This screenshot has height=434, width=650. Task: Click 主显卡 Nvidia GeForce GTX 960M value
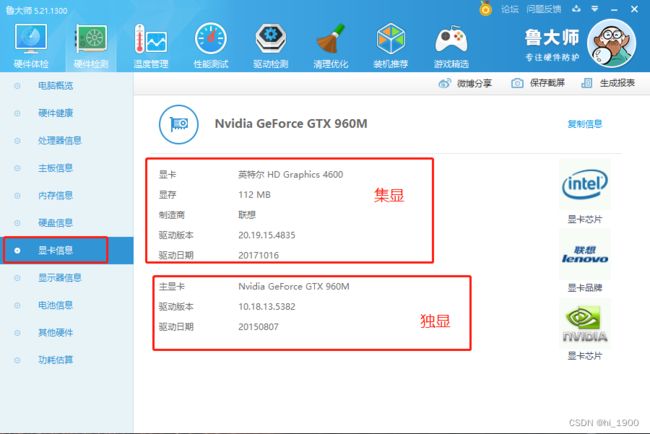click(x=294, y=286)
